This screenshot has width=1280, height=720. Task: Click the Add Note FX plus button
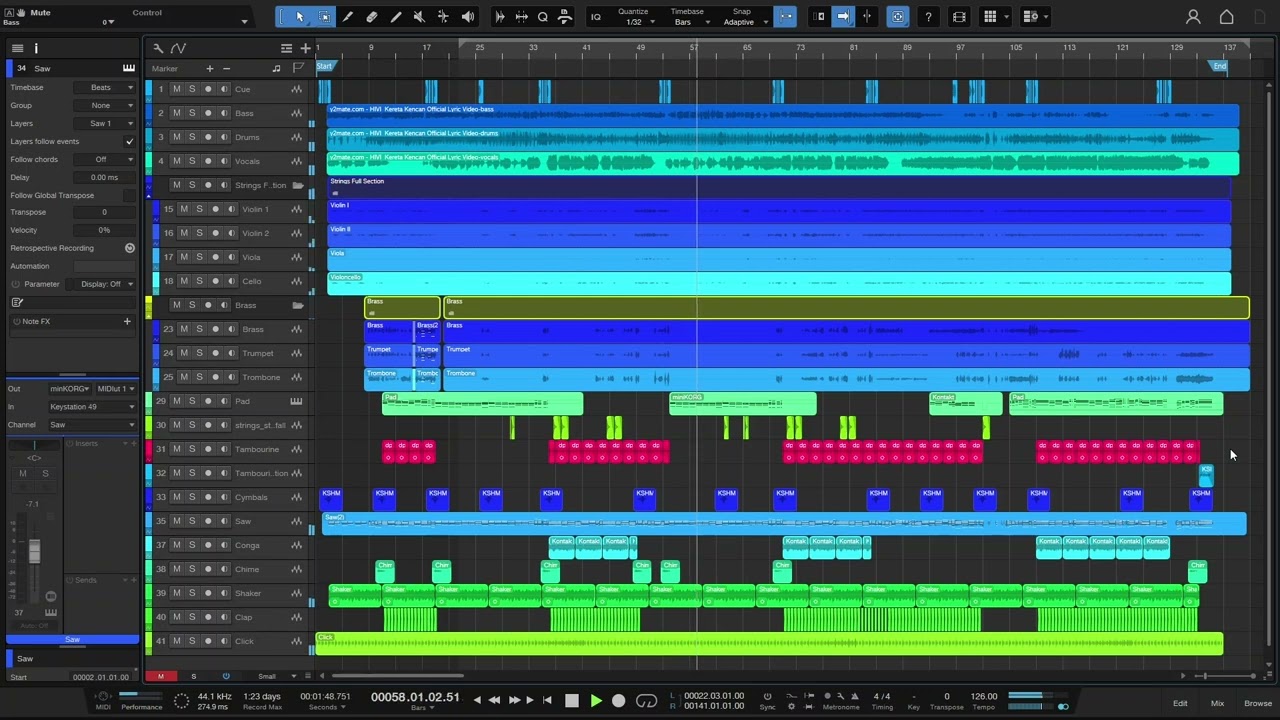127,321
